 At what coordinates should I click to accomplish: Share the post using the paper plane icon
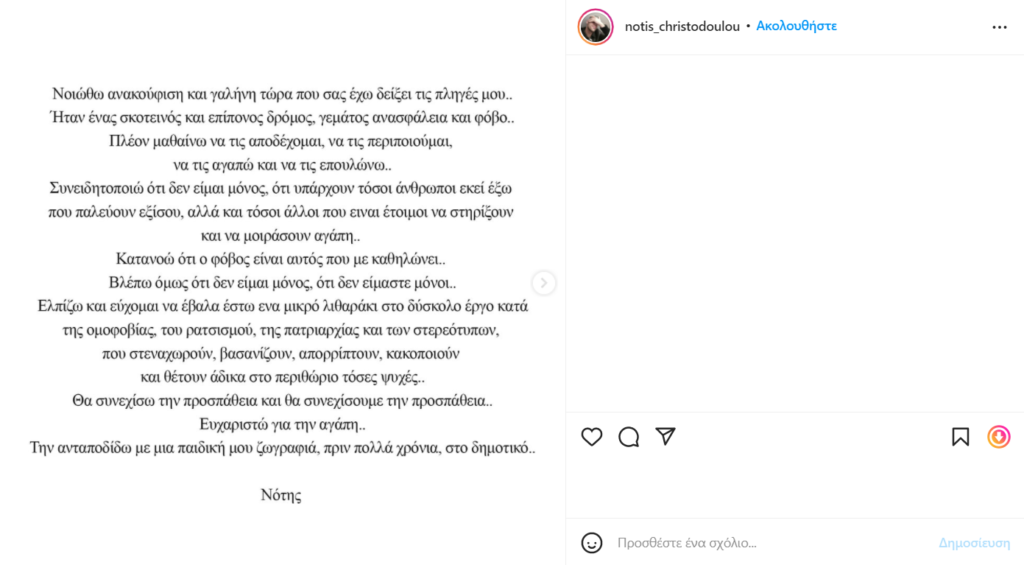(x=665, y=436)
